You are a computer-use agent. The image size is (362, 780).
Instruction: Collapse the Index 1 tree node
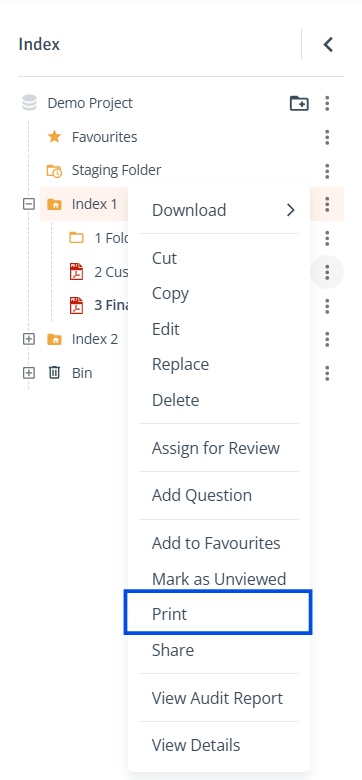pos(29,204)
